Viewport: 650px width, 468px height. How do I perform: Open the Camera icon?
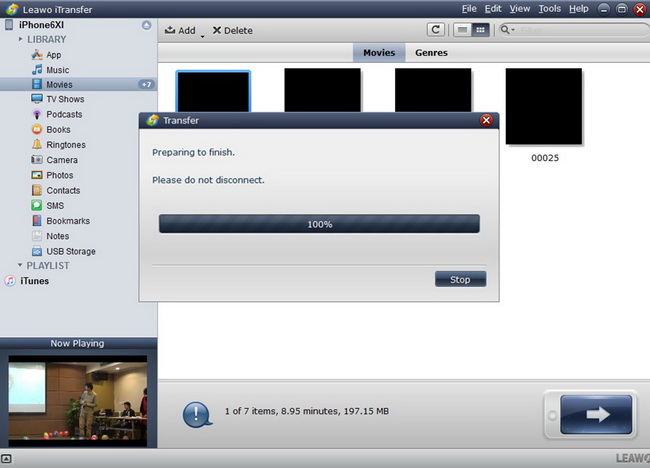point(37,160)
